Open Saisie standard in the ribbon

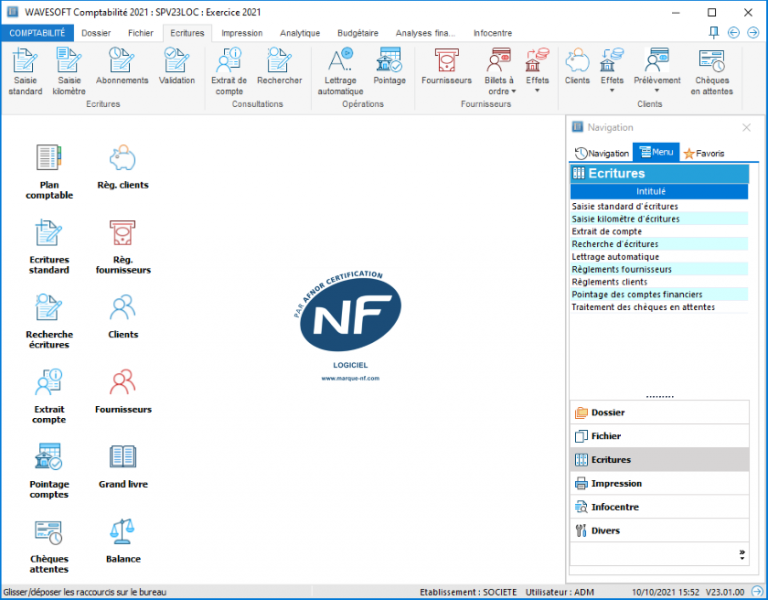[x=25, y=72]
